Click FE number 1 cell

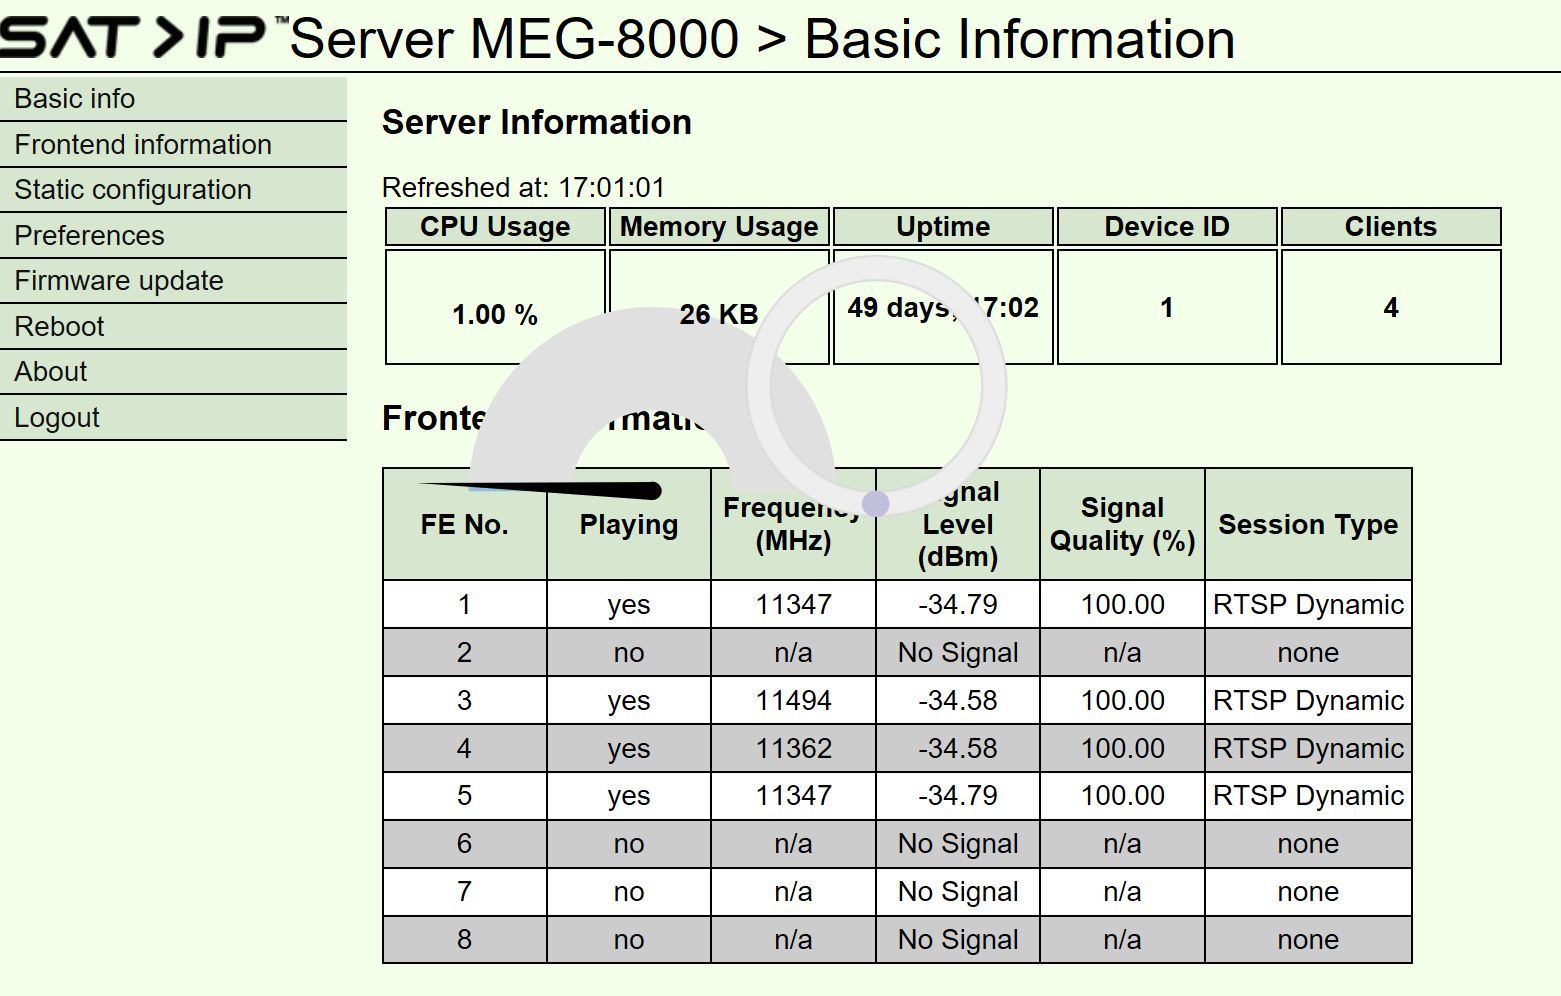click(465, 605)
